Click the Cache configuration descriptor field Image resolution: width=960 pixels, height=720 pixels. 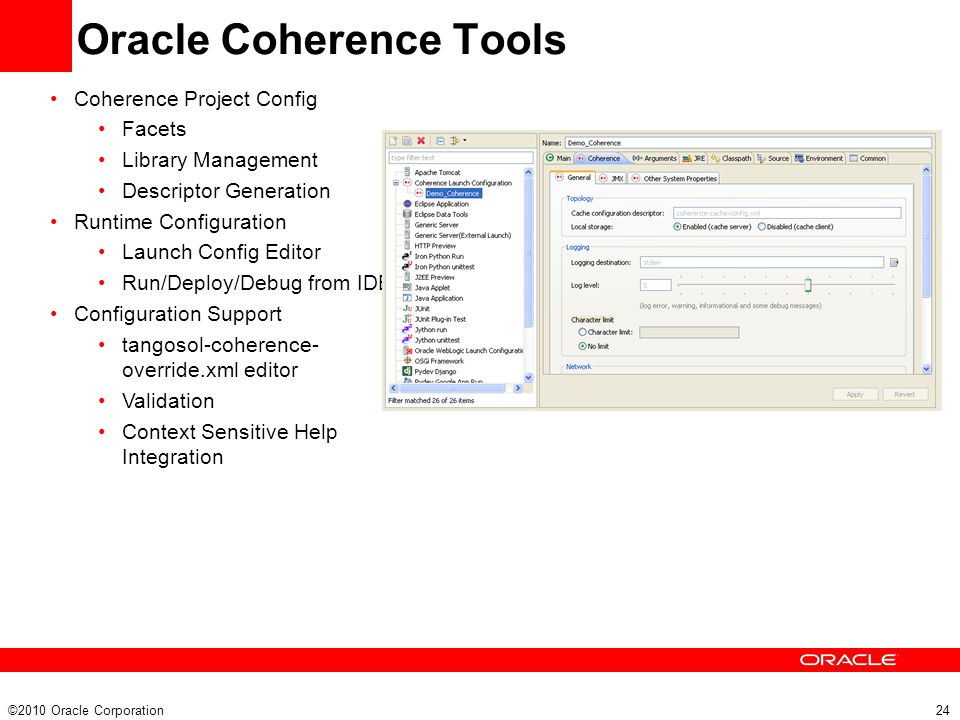pos(787,213)
